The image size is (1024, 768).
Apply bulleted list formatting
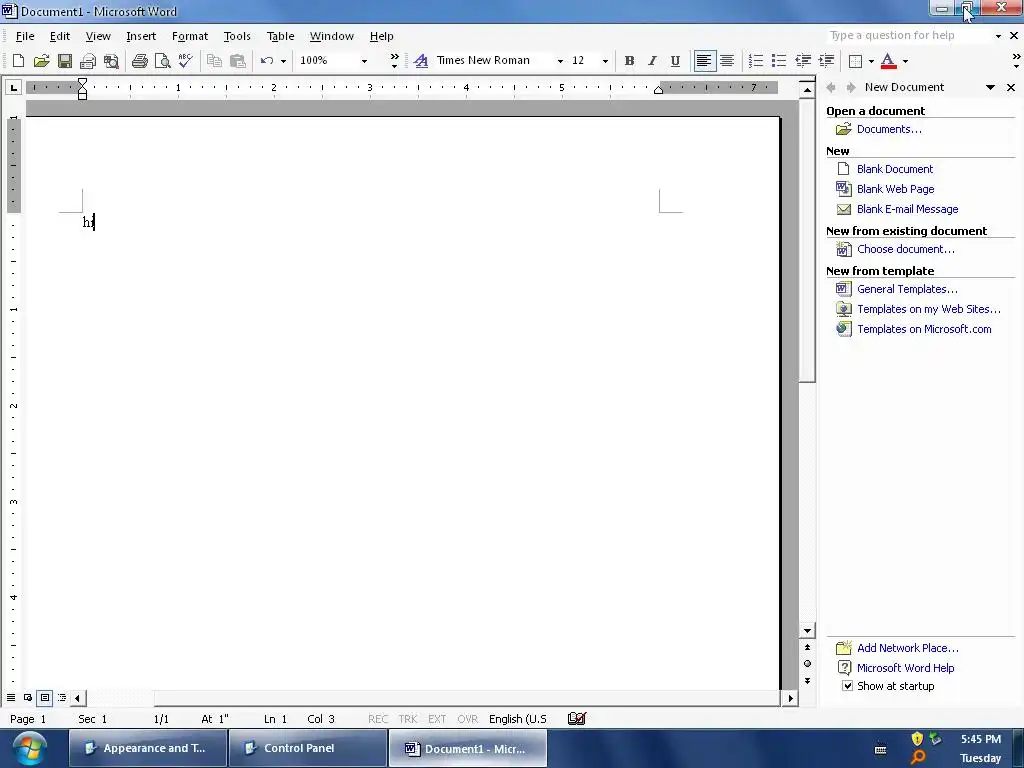pyautogui.click(x=778, y=61)
